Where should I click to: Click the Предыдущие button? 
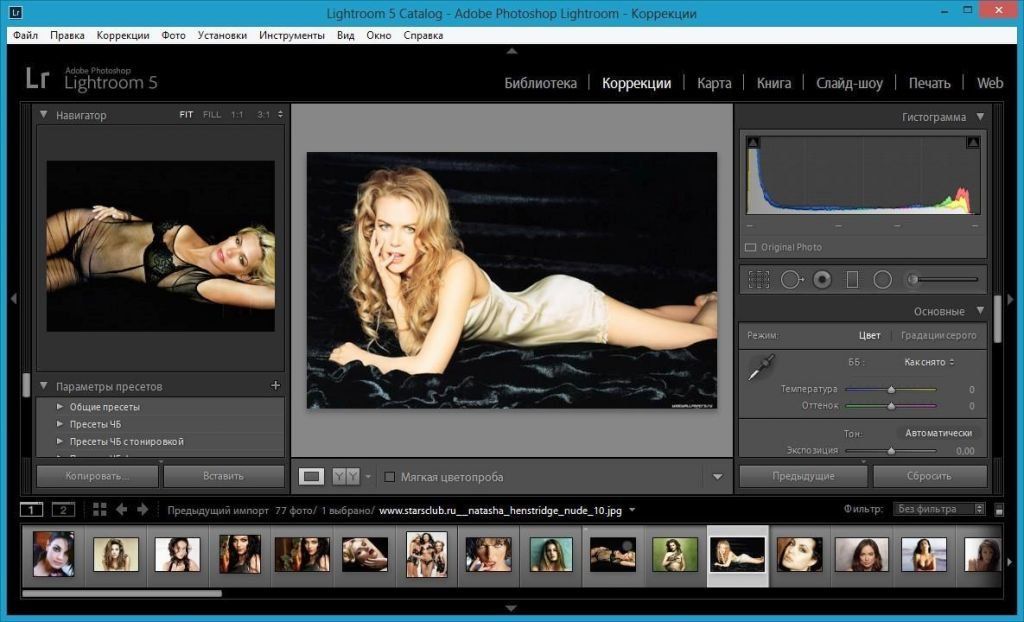(803, 476)
